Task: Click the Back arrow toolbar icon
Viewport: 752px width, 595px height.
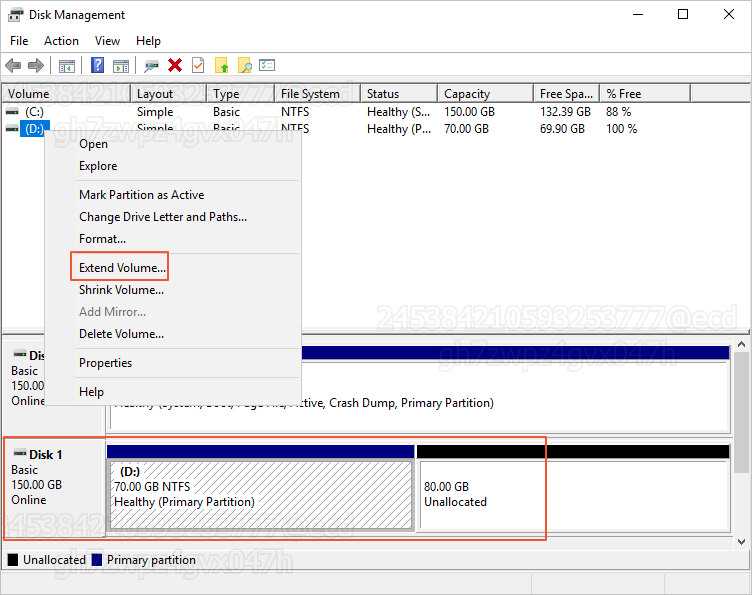Action: click(x=13, y=65)
